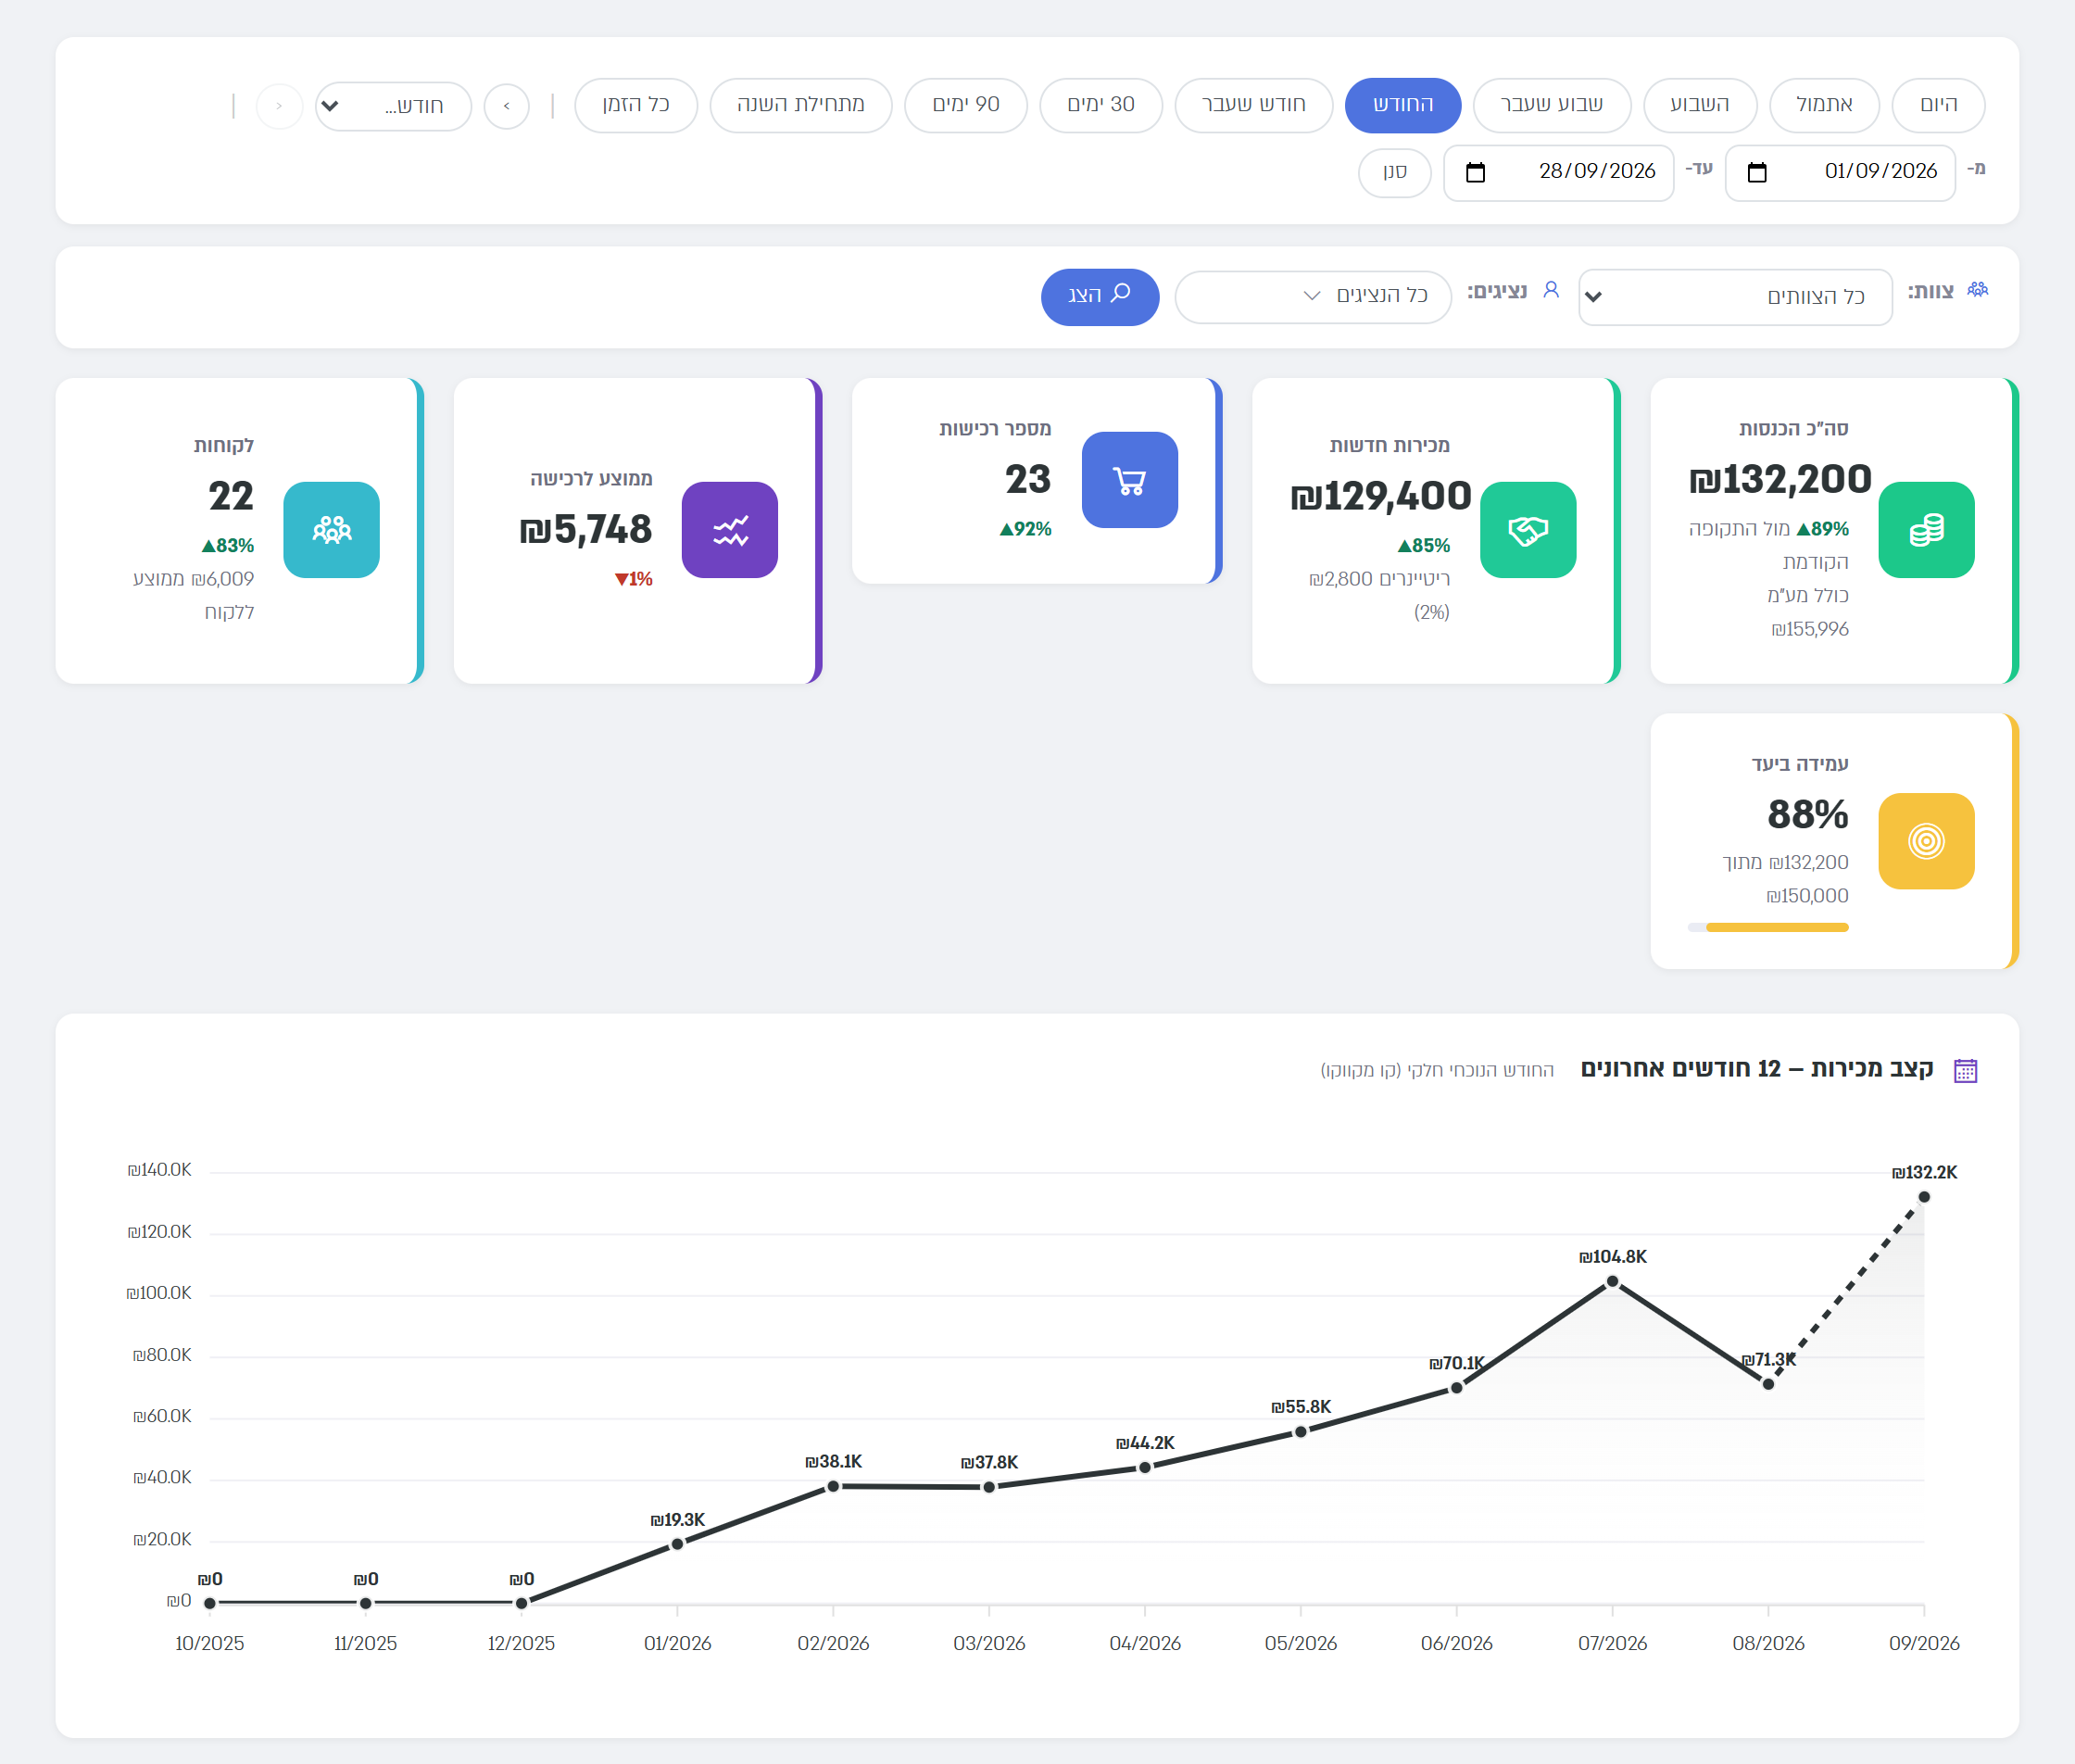Click the teal people icon on customers card

[331, 530]
